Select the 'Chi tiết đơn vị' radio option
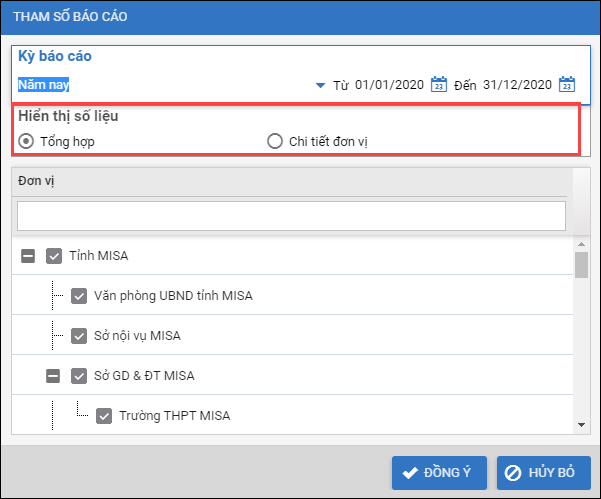The width and height of the screenshot is (601, 499). pos(275,141)
